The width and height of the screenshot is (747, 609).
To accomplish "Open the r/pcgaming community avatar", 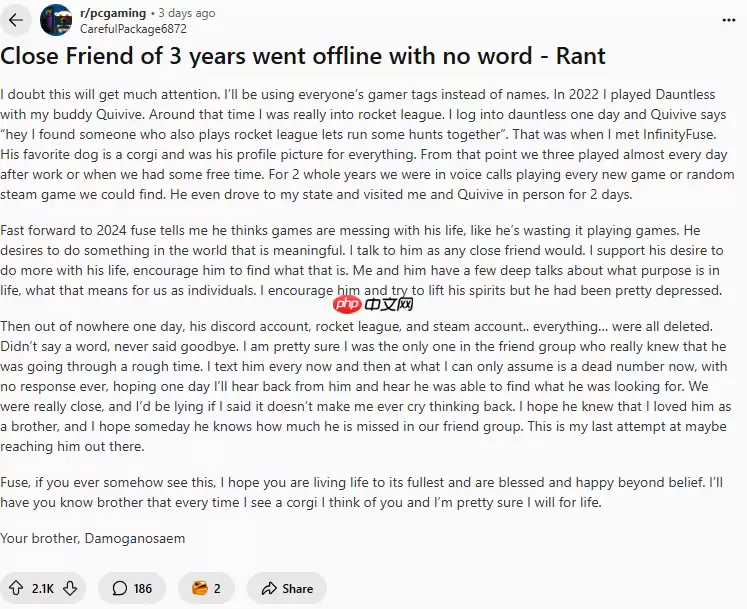I will tap(56, 20).
